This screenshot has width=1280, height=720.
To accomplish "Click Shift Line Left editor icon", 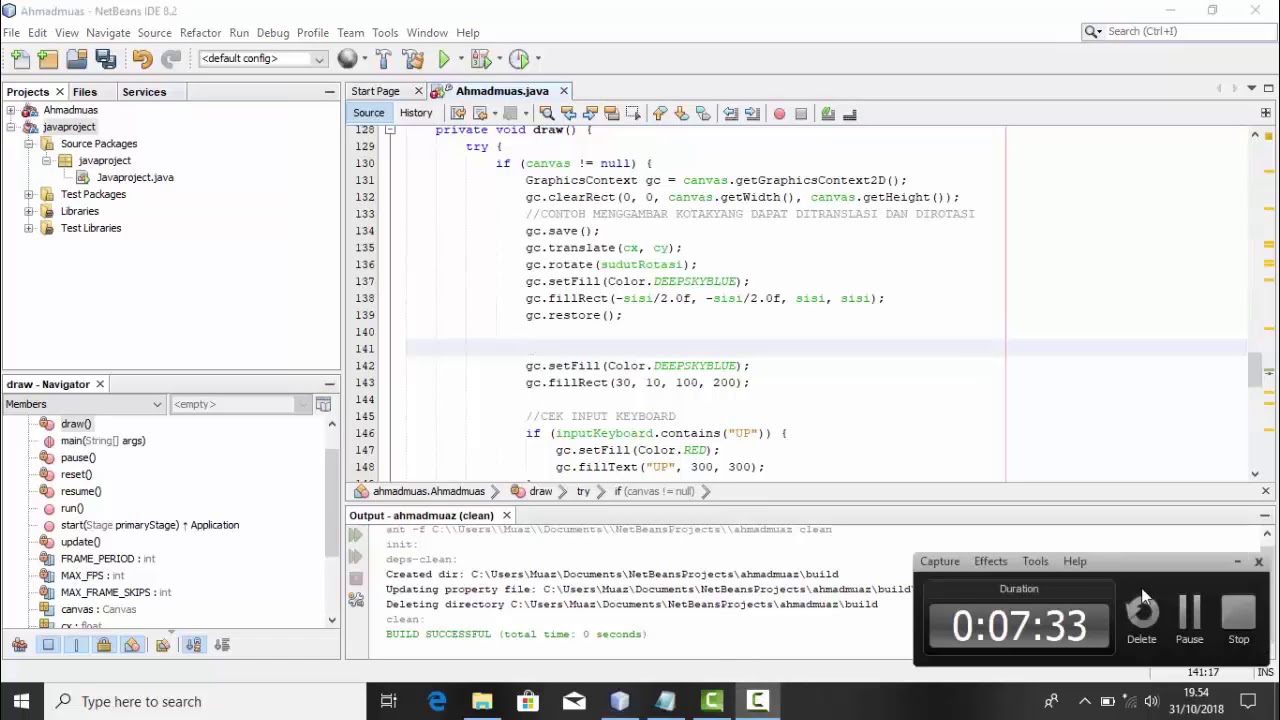I will pos(730,113).
